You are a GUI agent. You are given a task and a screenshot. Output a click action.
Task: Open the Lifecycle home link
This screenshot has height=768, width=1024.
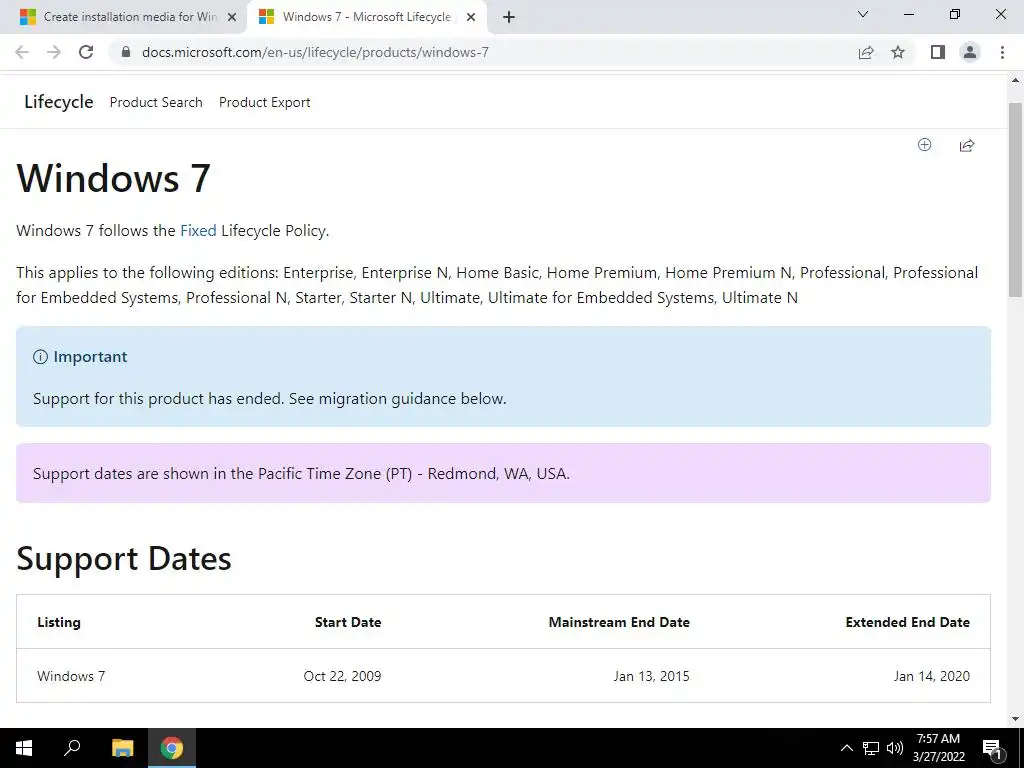click(59, 102)
